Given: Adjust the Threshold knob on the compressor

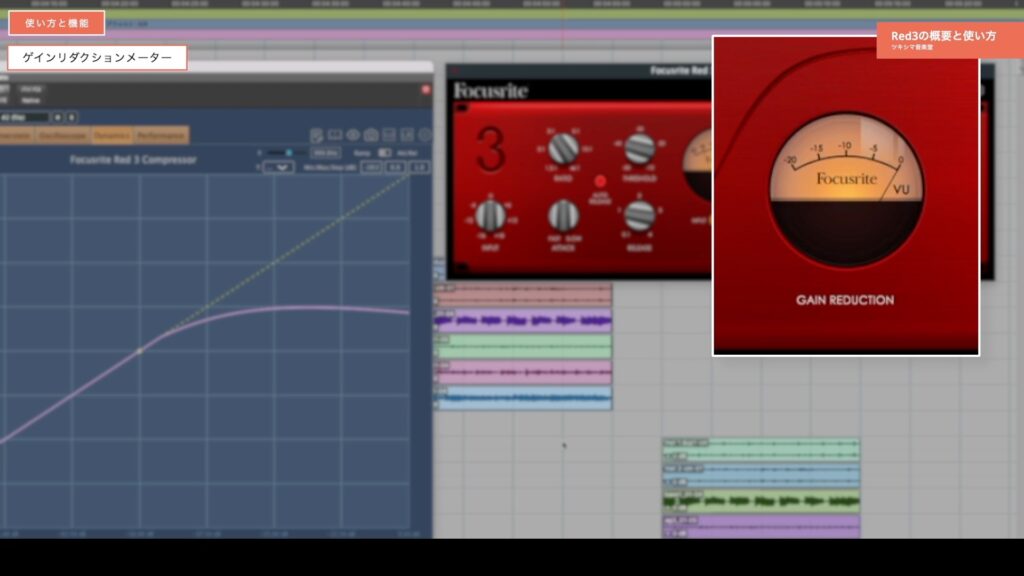Looking at the screenshot, I should click(x=639, y=149).
